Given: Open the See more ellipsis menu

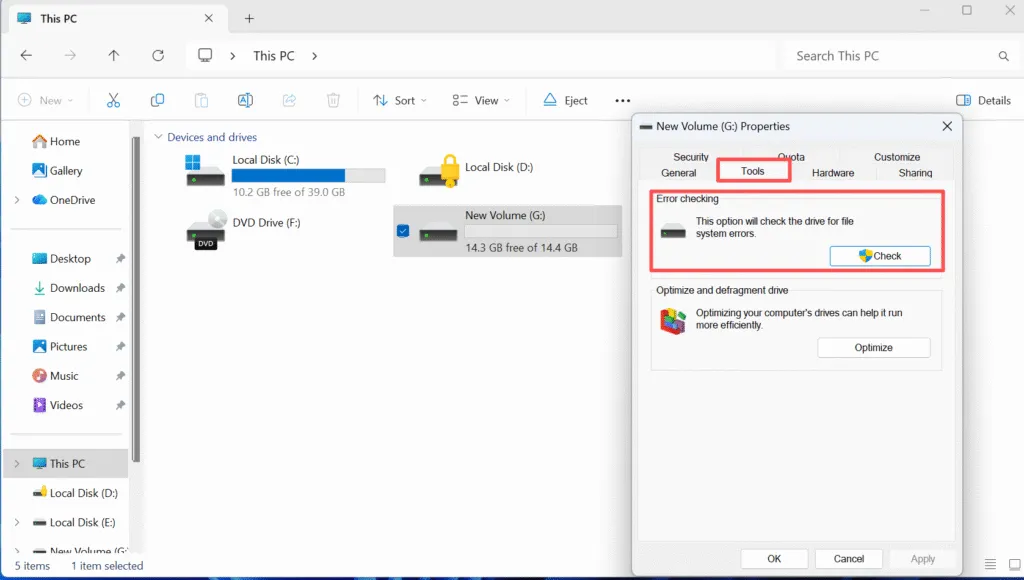Looking at the screenshot, I should 622,100.
